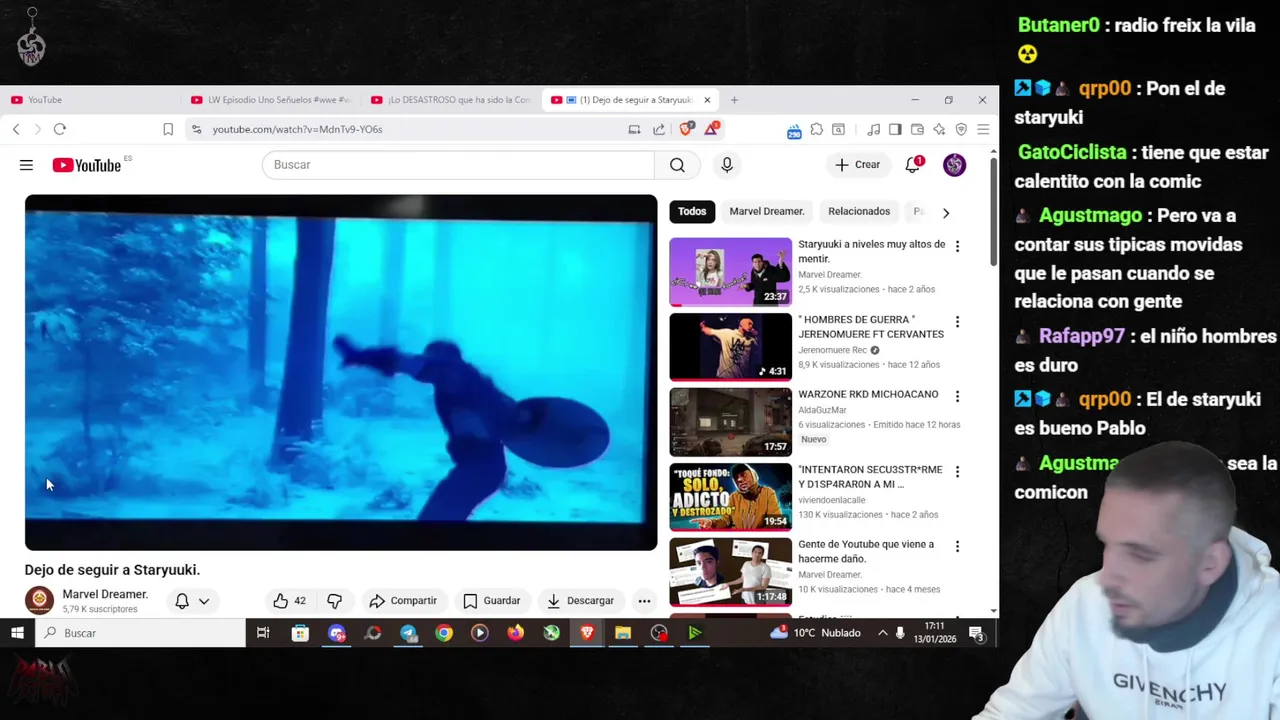
Task: Click the 'Crear' button
Action: coord(858,165)
